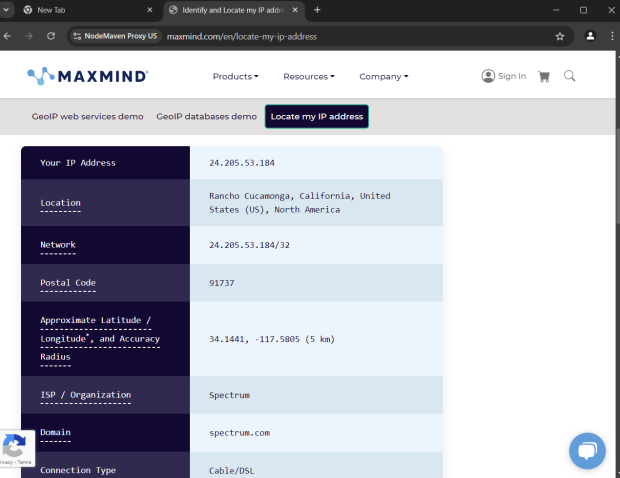The image size is (620, 478).
Task: Click the Sign In link
Action: pos(503,76)
